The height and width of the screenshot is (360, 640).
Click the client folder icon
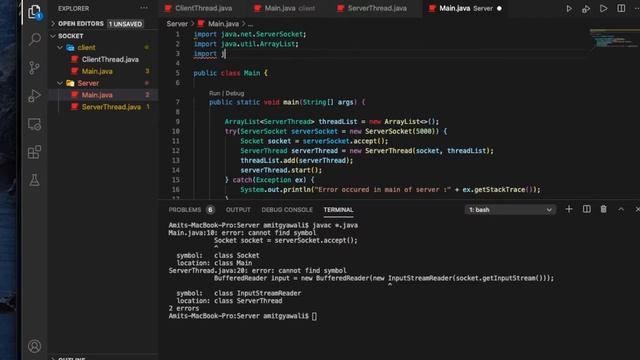coord(70,48)
